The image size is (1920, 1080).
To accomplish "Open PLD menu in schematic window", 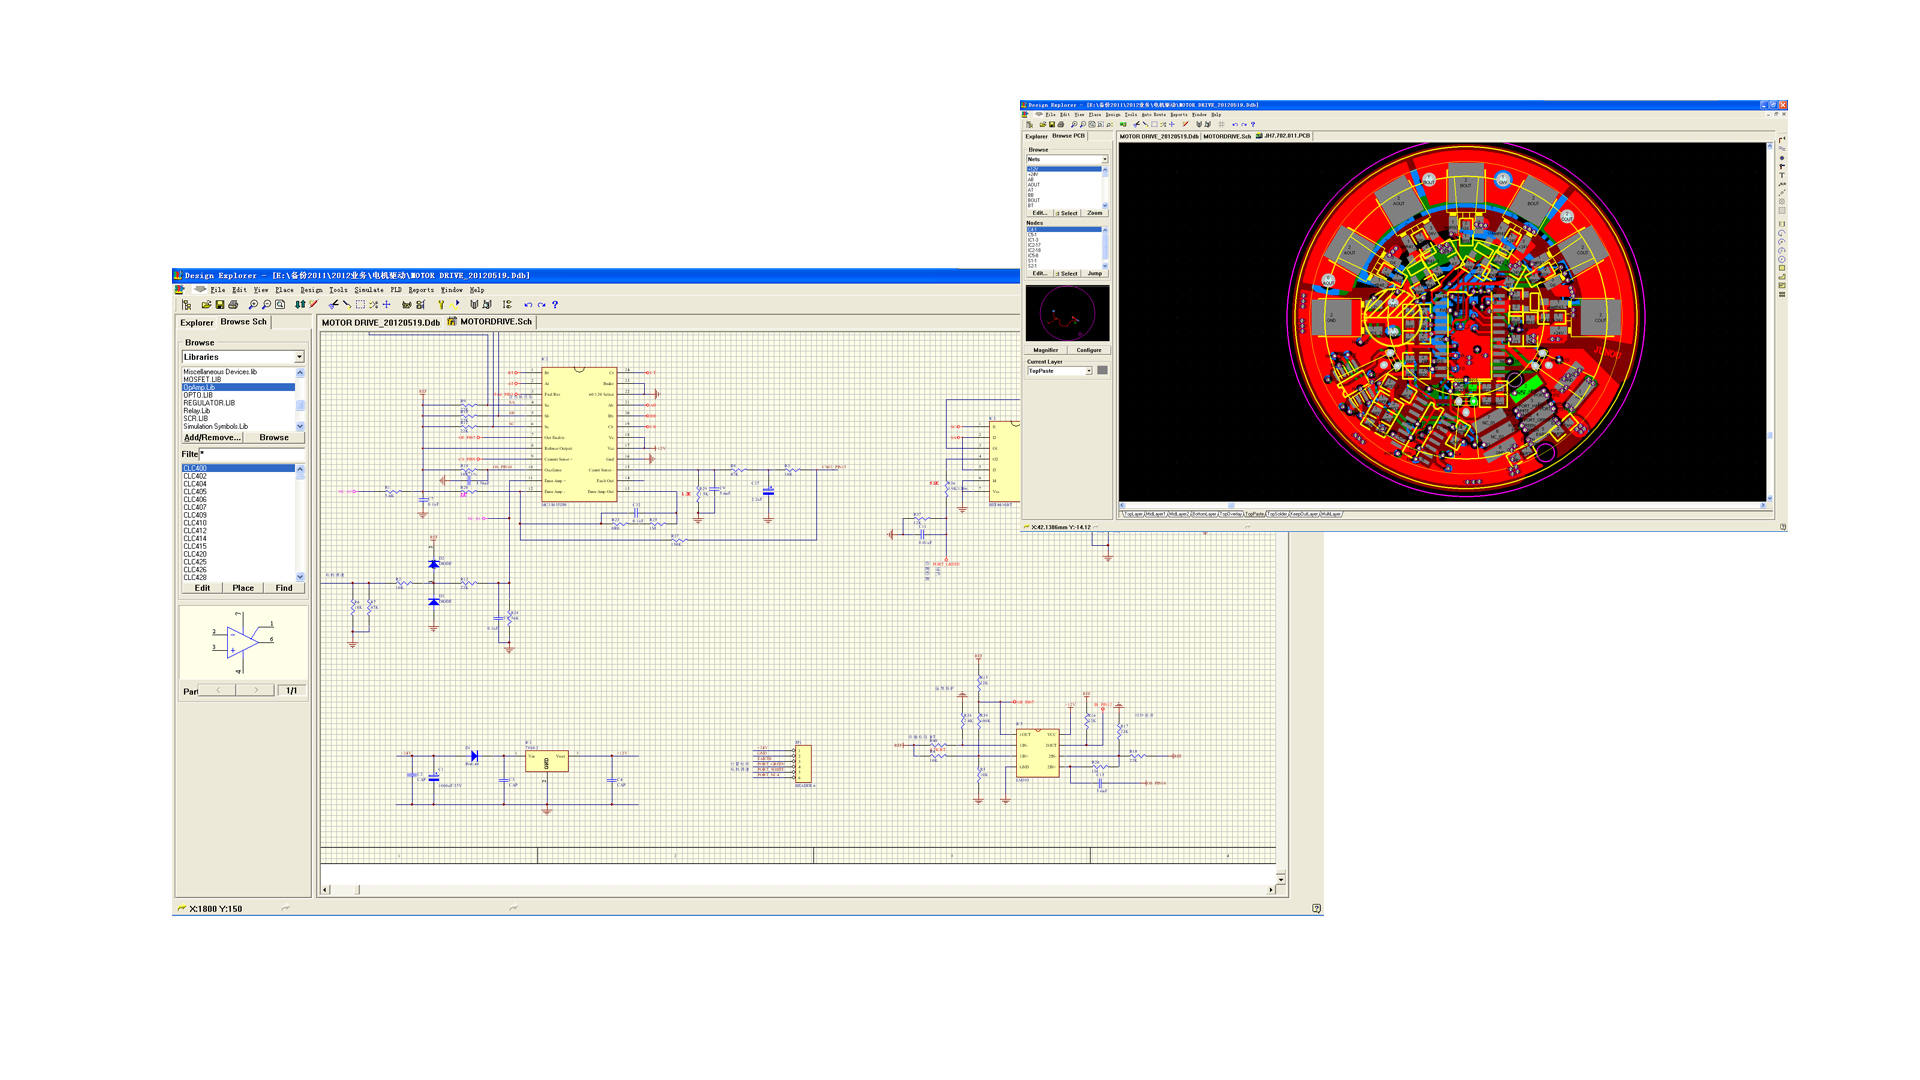I will (396, 290).
